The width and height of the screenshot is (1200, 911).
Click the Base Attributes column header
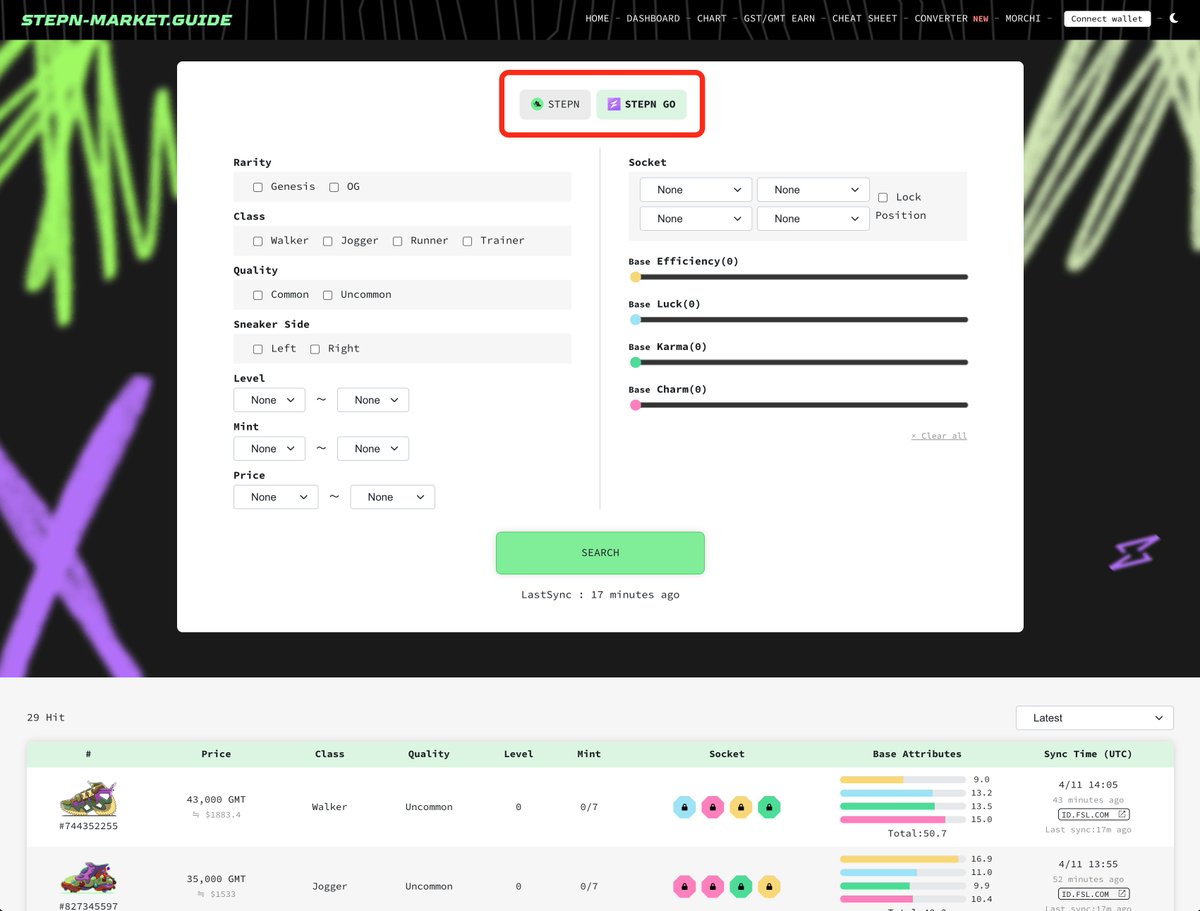[x=917, y=754]
